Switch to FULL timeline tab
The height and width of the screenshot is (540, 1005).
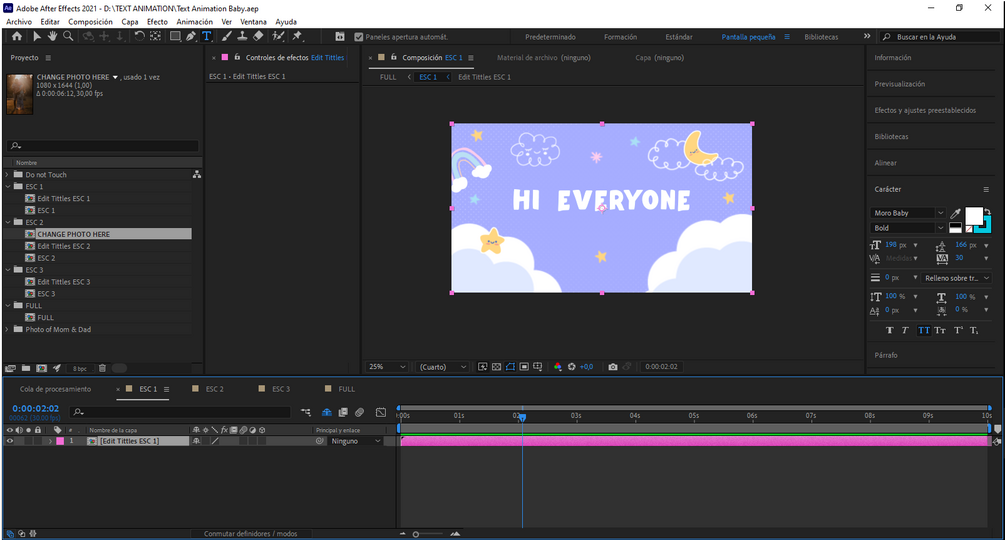tap(346, 389)
